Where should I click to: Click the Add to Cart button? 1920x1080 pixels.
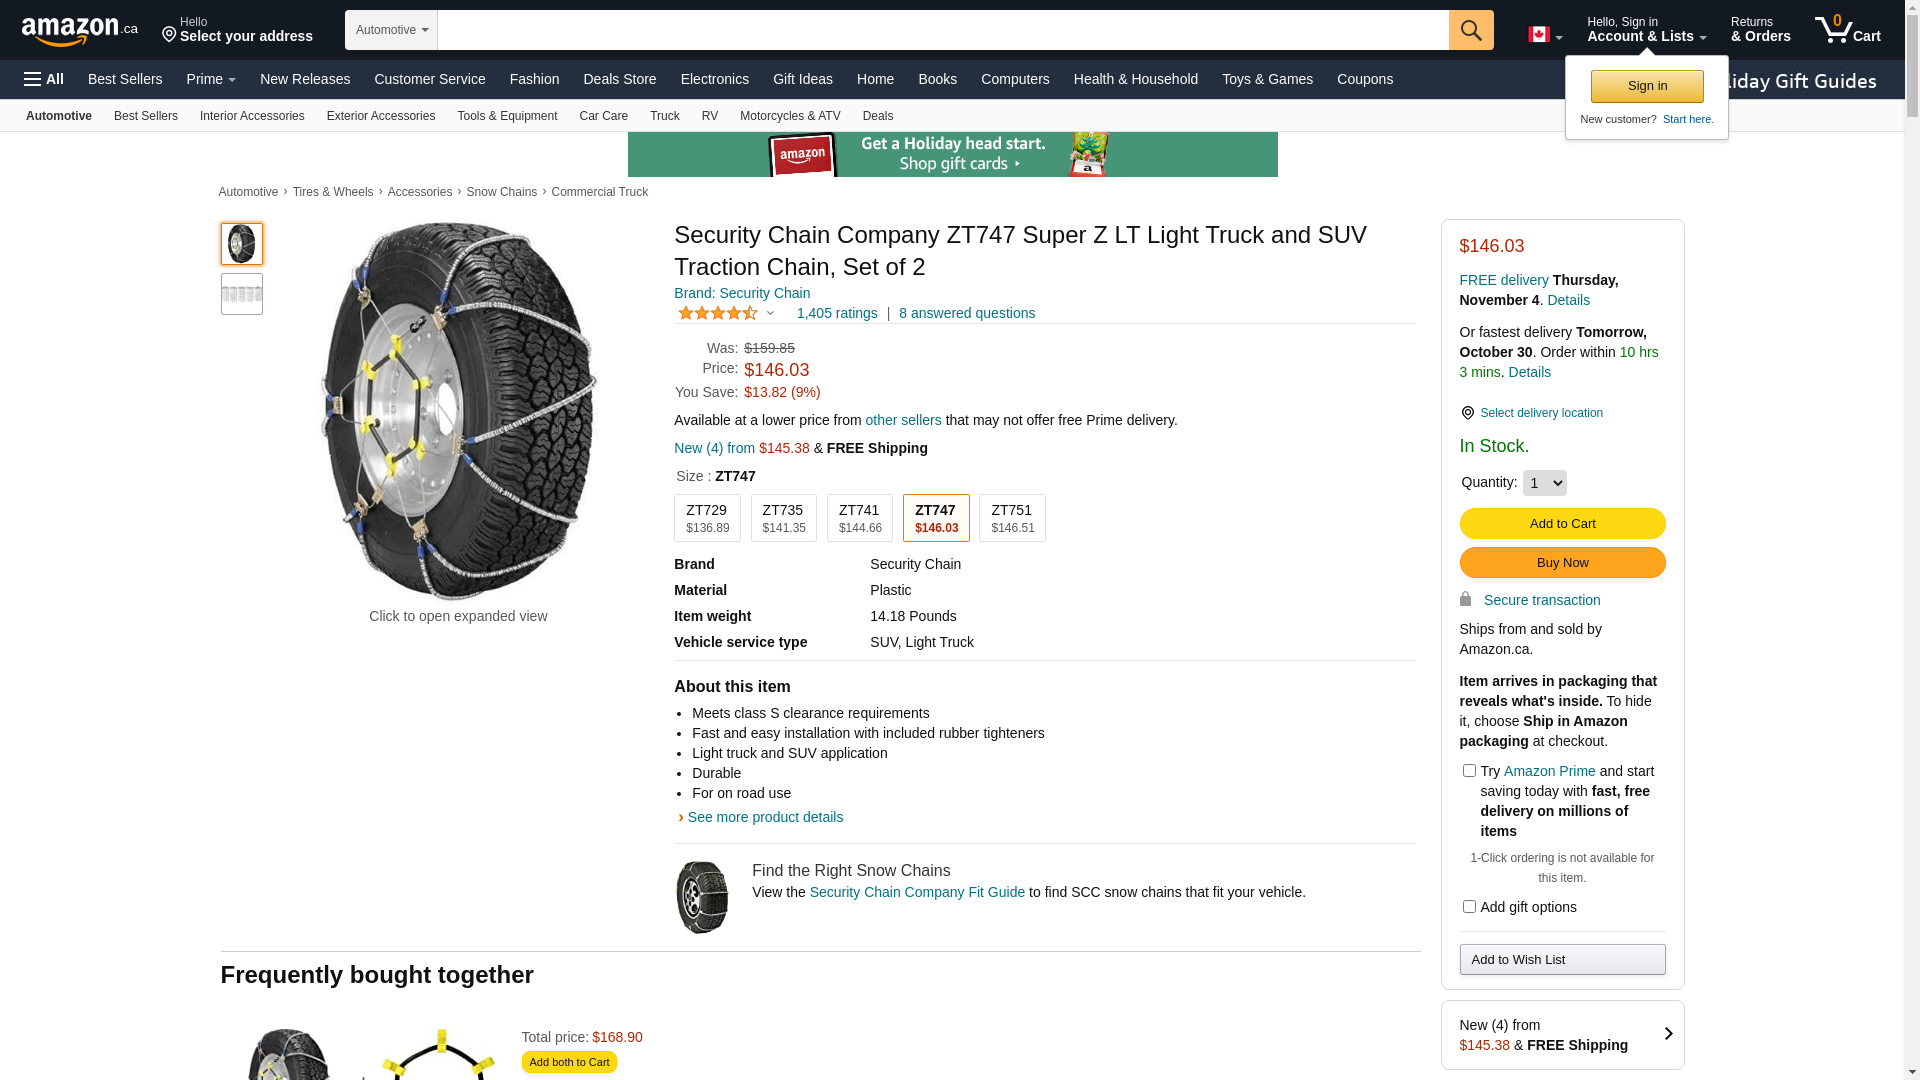(1562, 523)
